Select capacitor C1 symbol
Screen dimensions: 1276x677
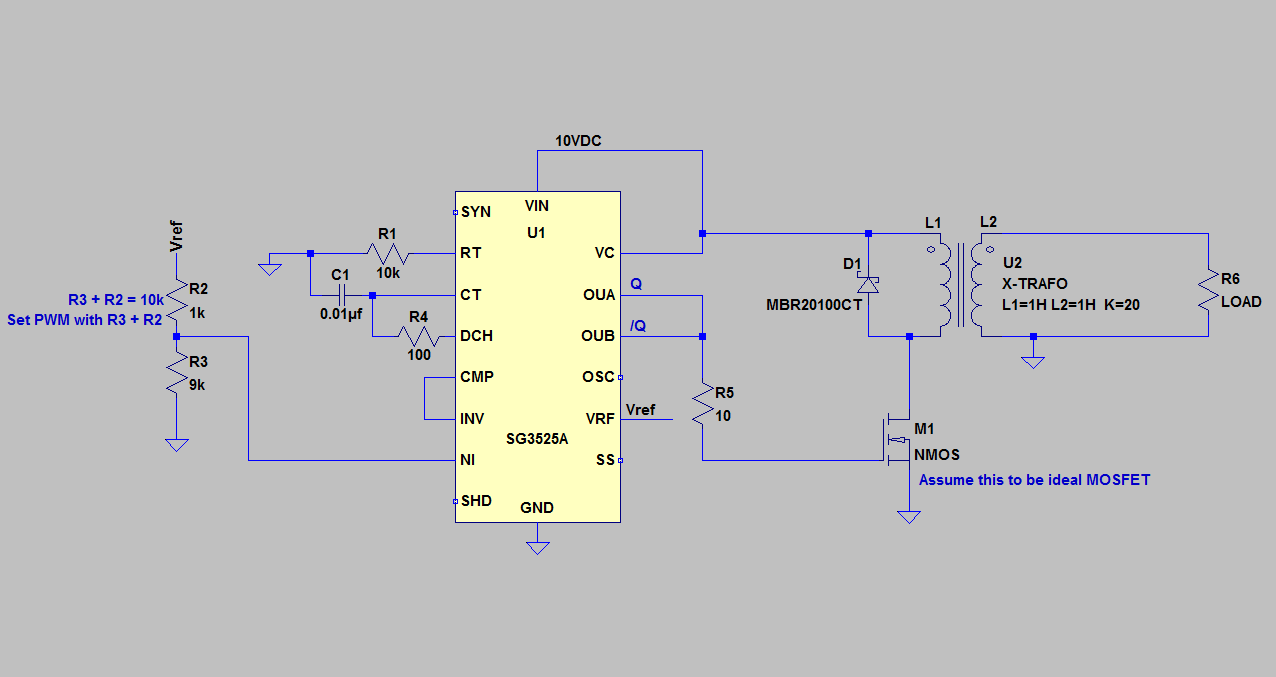coord(341,295)
